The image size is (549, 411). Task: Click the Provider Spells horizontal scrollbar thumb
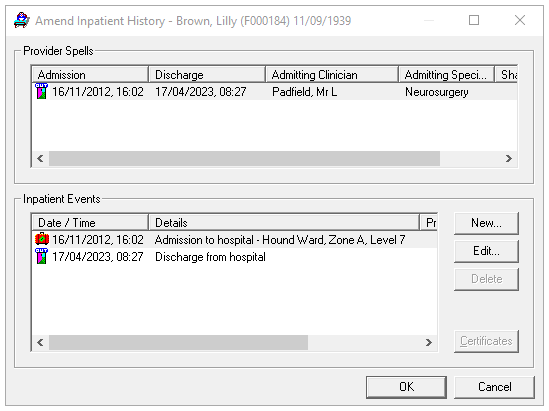[x=244, y=159]
